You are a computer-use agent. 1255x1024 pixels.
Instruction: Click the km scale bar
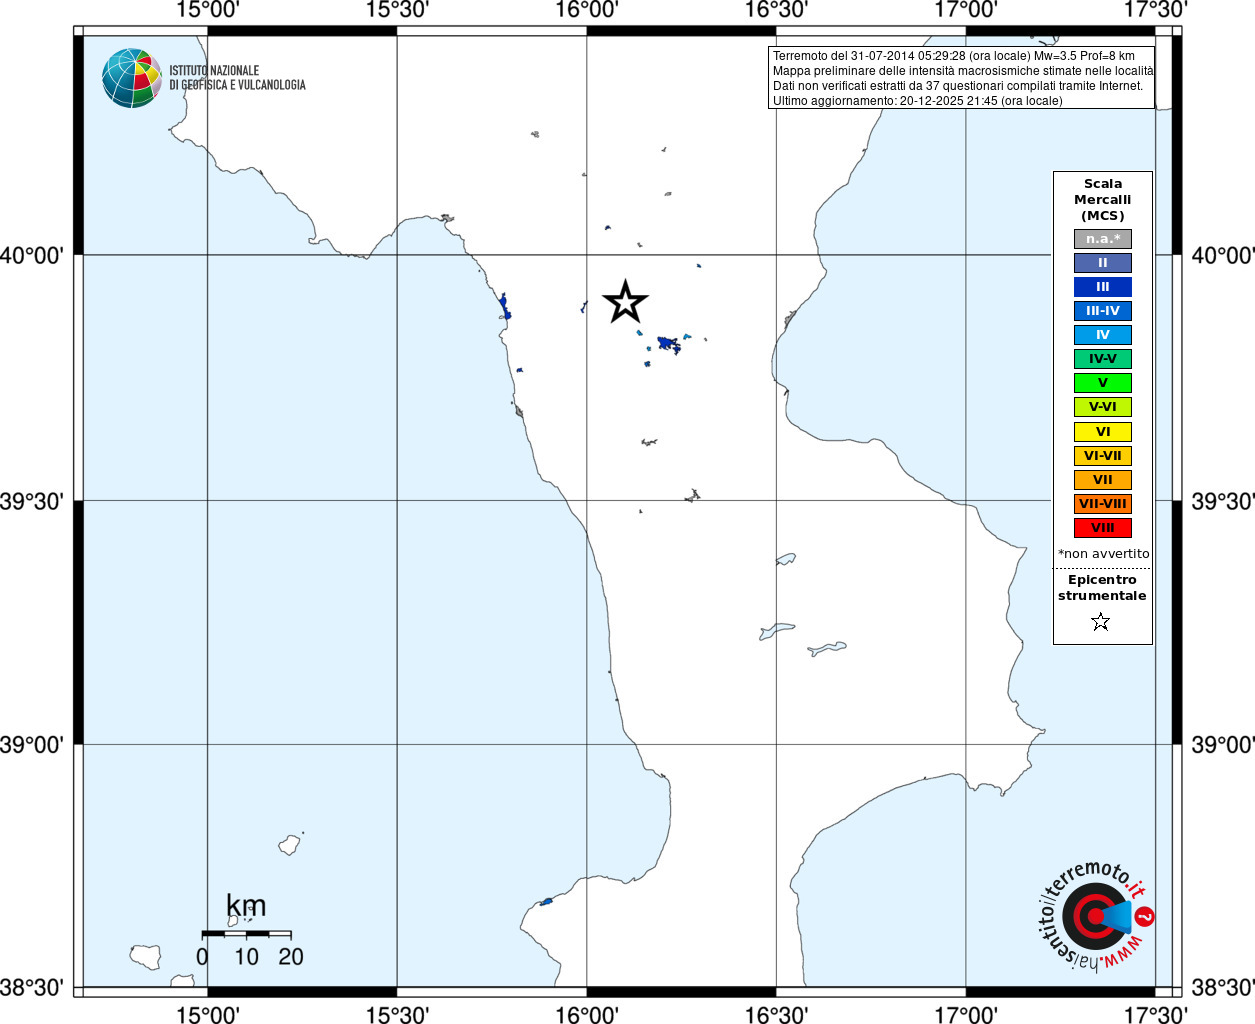click(x=246, y=934)
